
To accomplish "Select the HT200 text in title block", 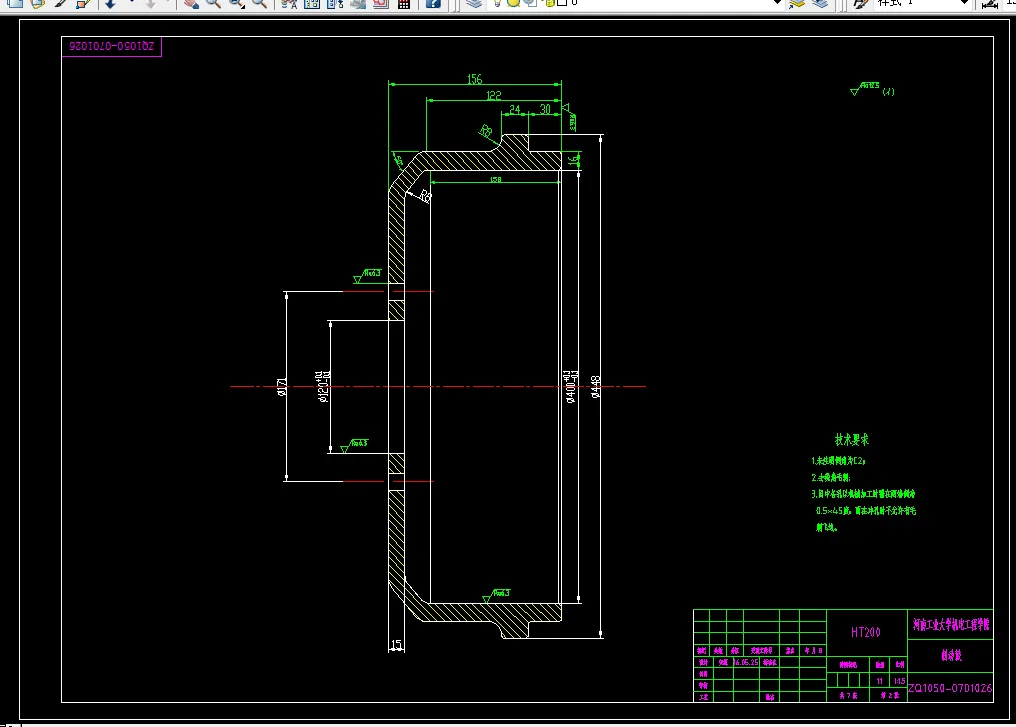I will click(865, 632).
